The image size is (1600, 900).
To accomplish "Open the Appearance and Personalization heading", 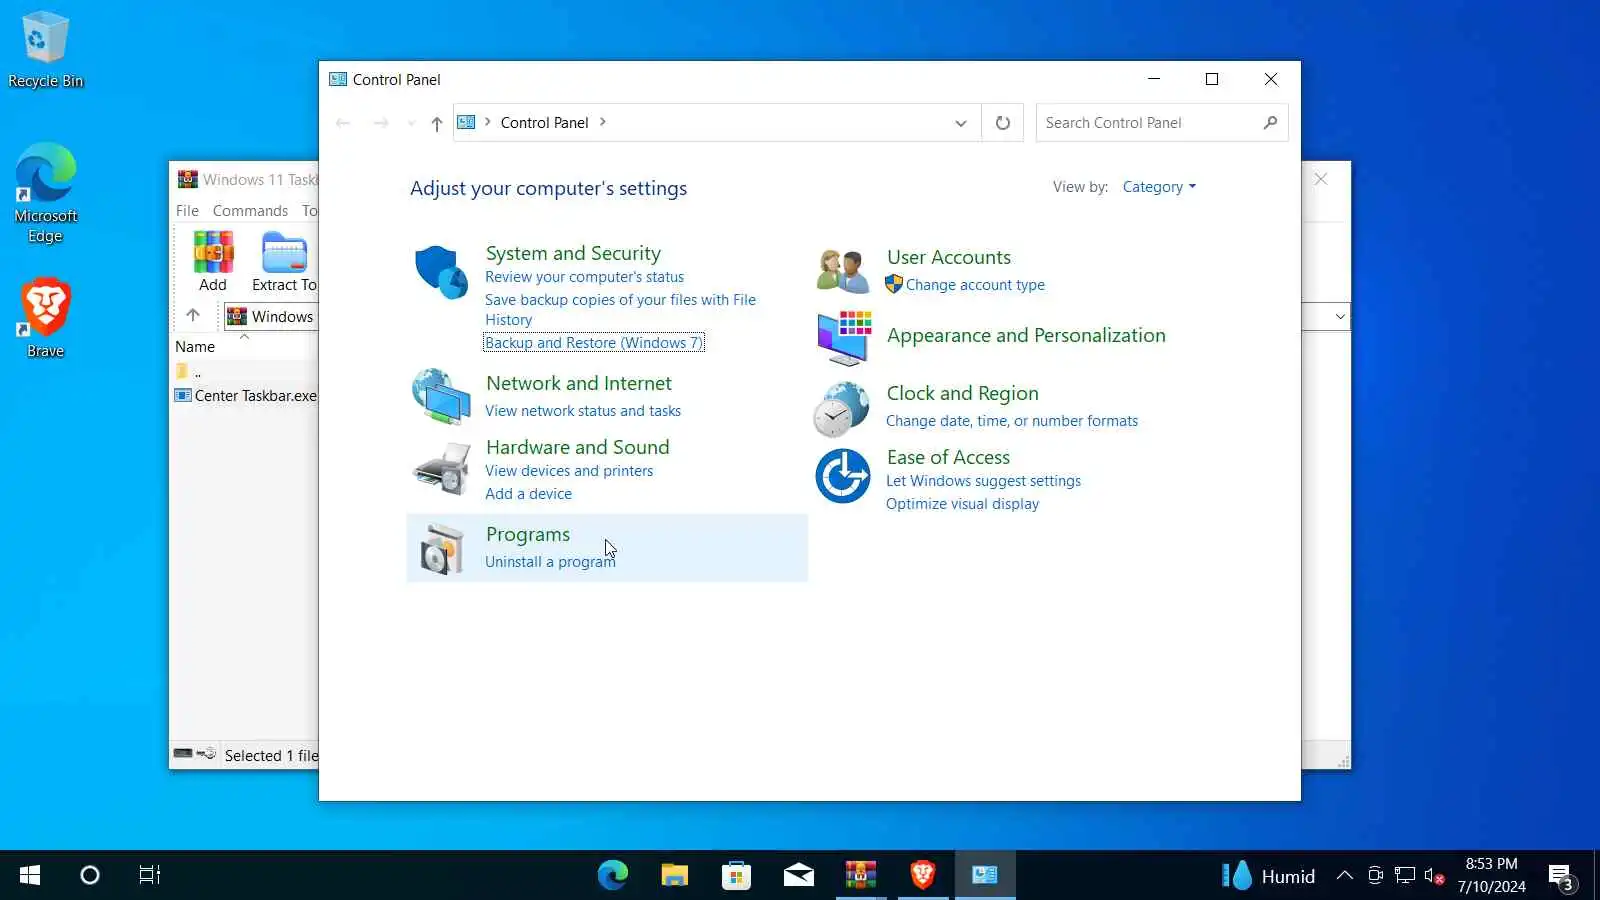I will [1026, 335].
